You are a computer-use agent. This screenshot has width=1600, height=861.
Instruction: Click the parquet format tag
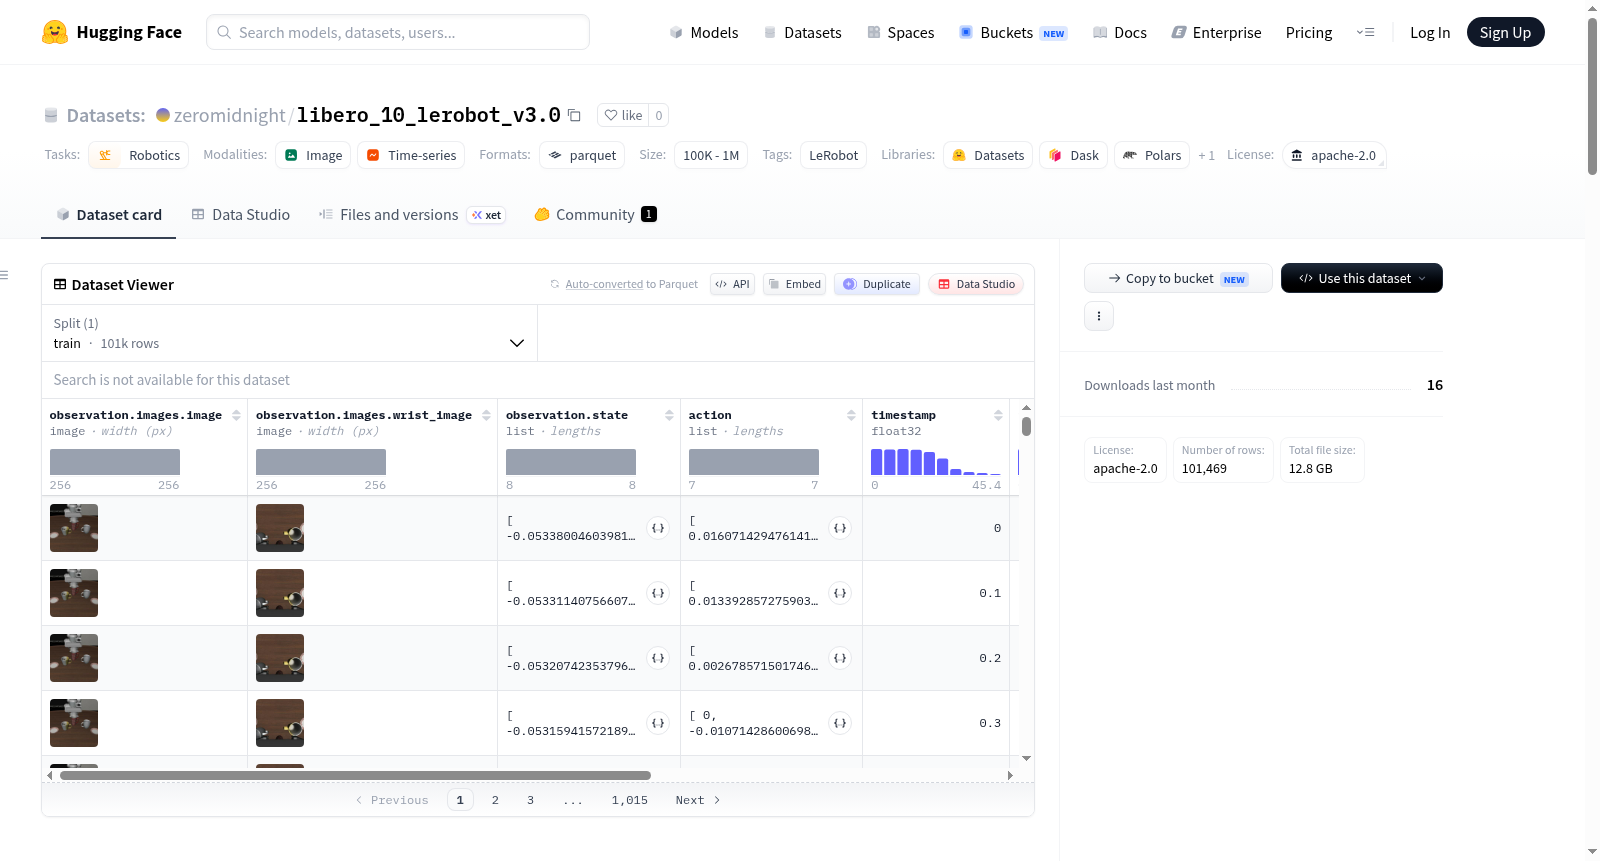(x=582, y=155)
